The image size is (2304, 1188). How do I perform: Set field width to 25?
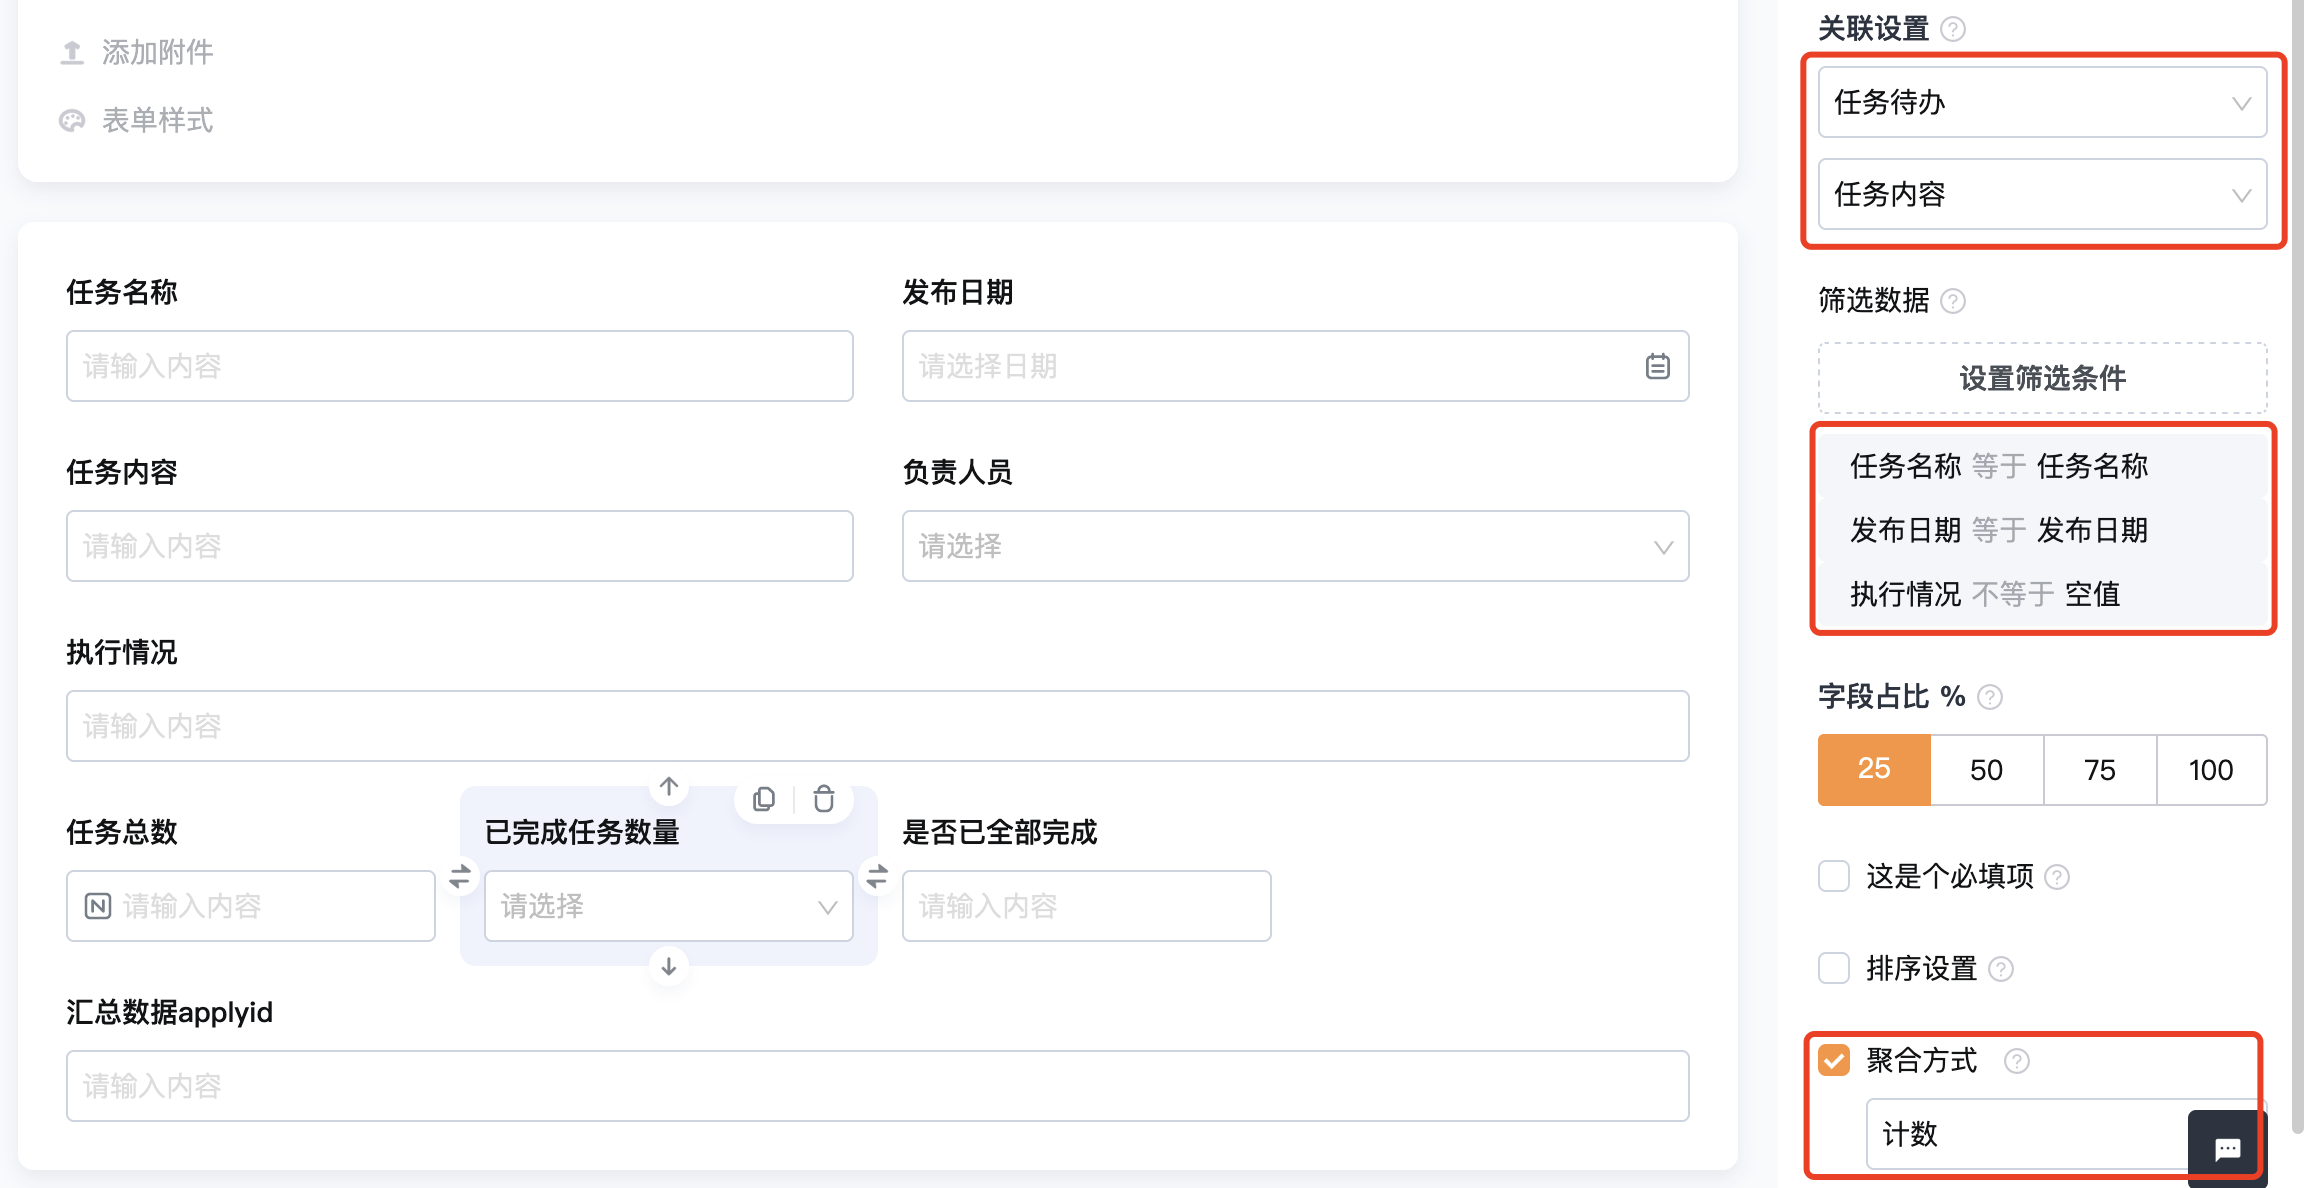[x=1874, y=769]
